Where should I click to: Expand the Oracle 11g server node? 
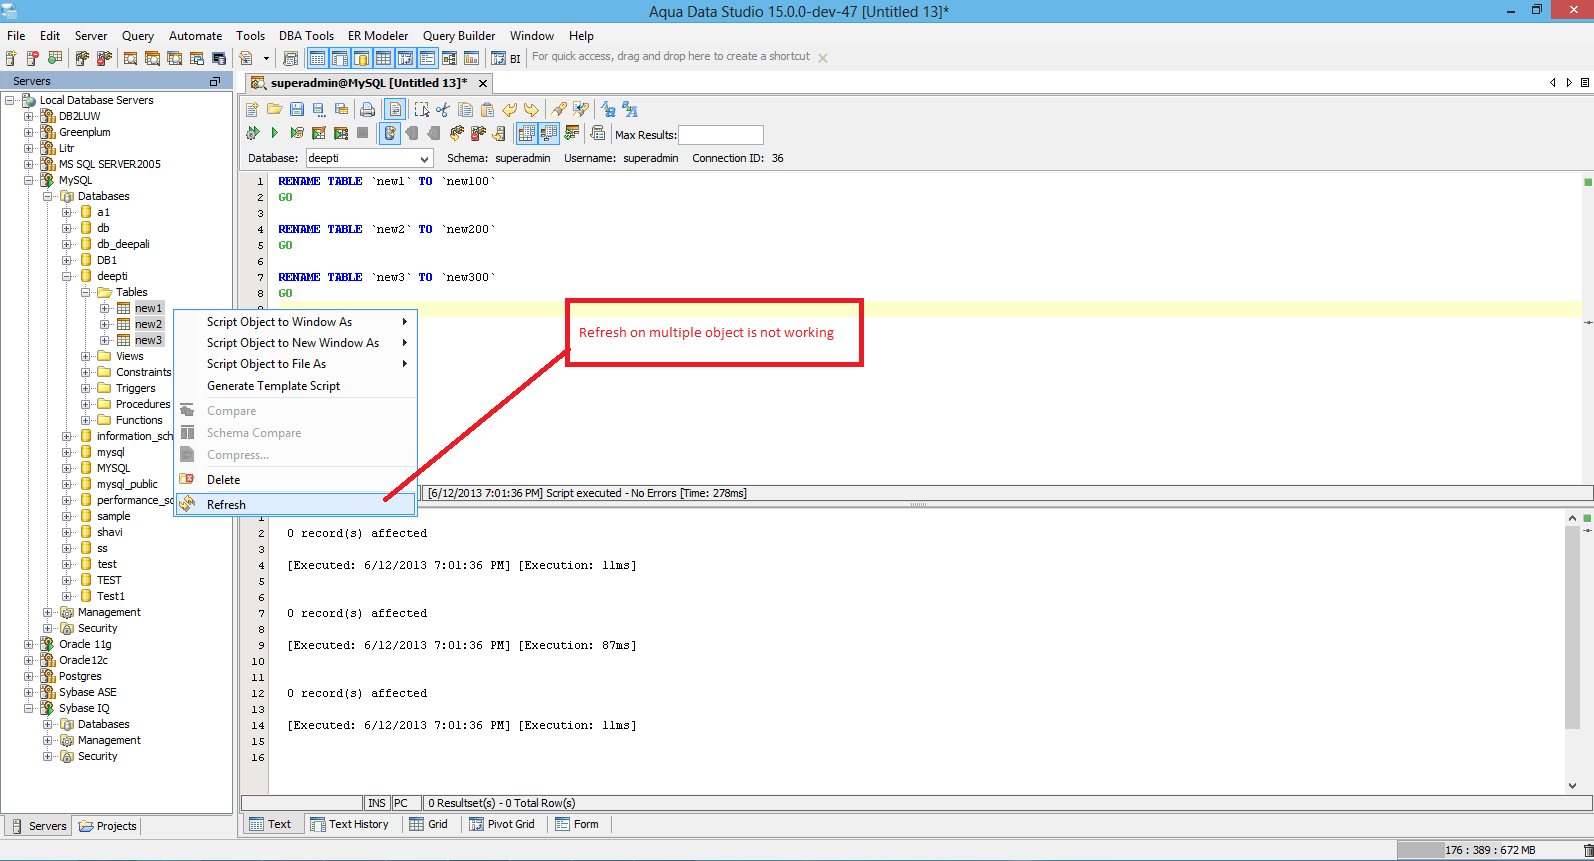pyautogui.click(x=29, y=644)
